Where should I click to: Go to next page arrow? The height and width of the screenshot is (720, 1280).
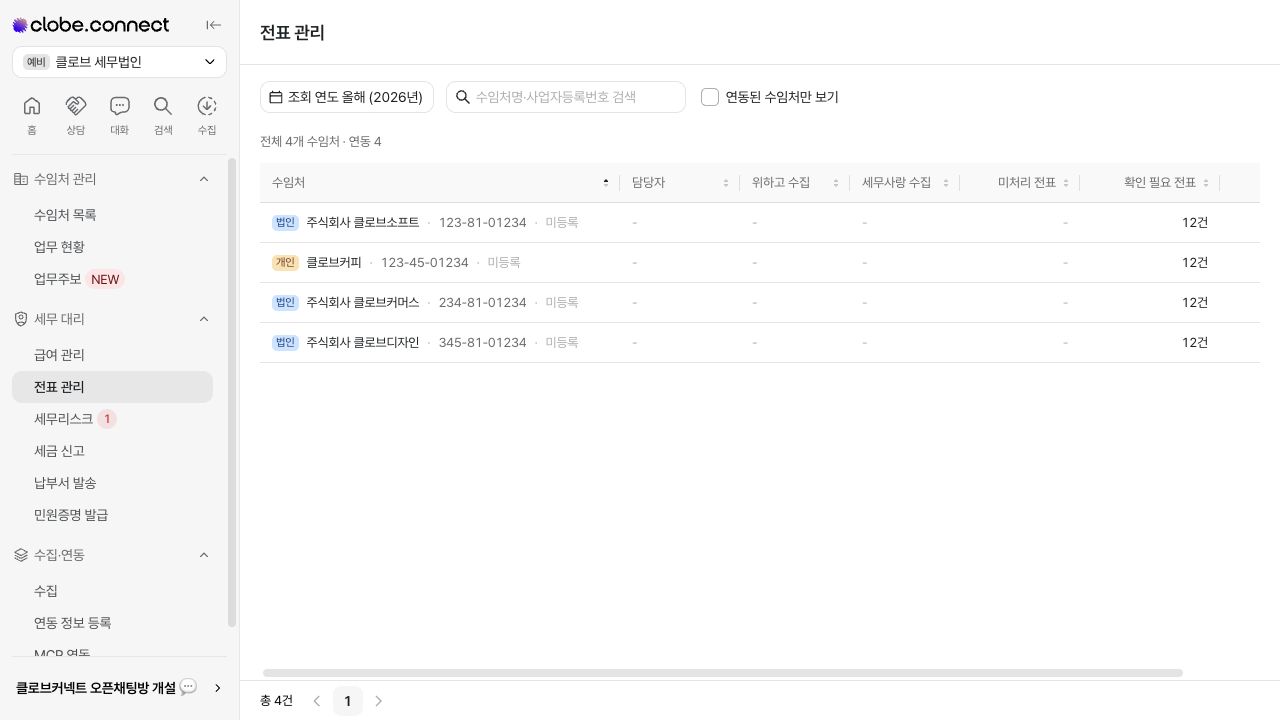coord(379,701)
